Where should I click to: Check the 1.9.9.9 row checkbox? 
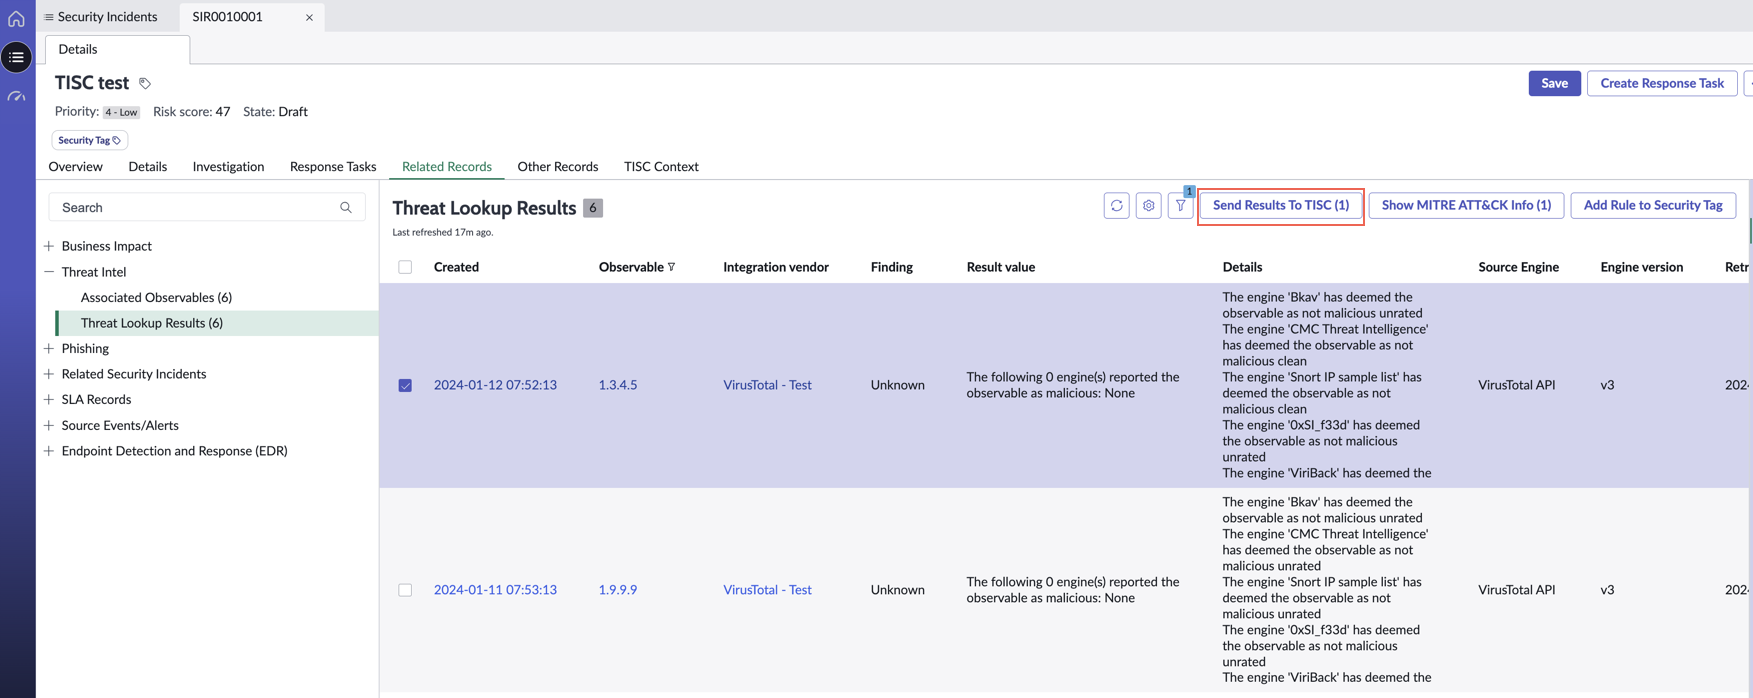coord(405,590)
